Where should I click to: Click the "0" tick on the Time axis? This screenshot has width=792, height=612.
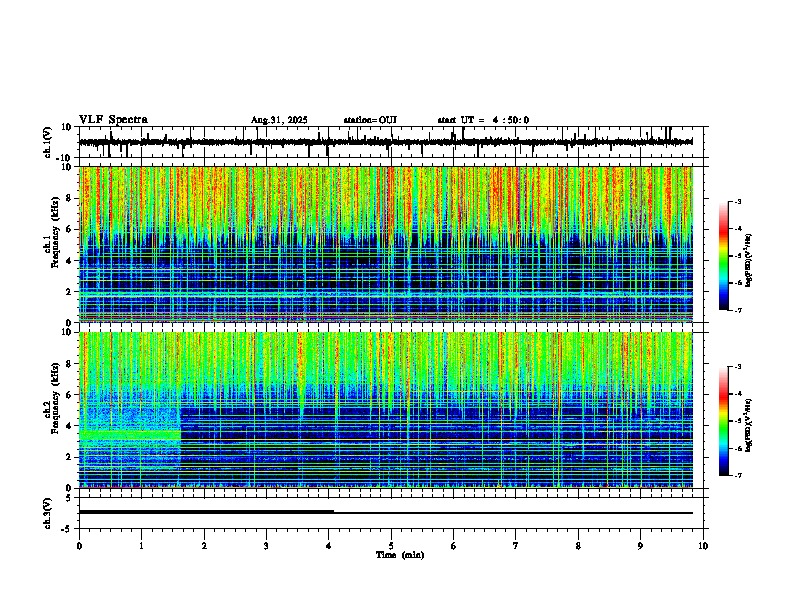point(79,546)
